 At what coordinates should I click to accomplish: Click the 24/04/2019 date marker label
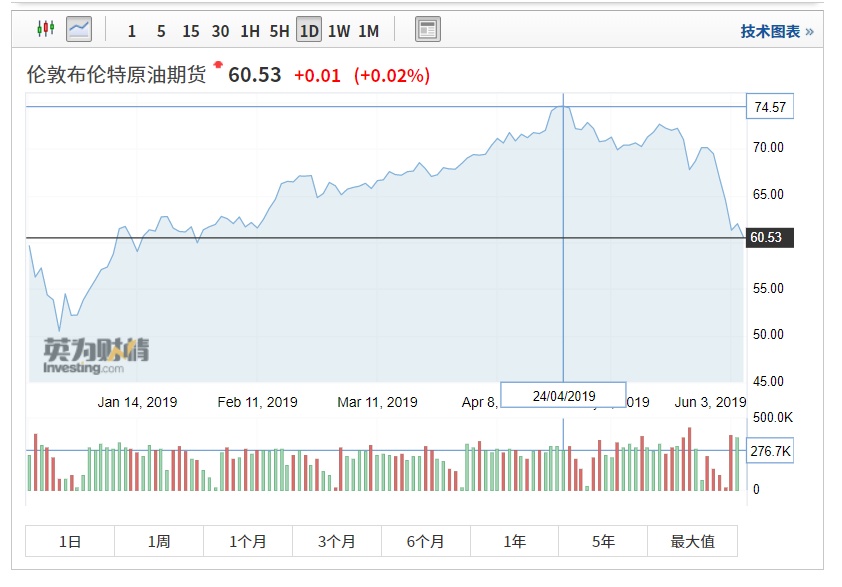[x=563, y=396]
